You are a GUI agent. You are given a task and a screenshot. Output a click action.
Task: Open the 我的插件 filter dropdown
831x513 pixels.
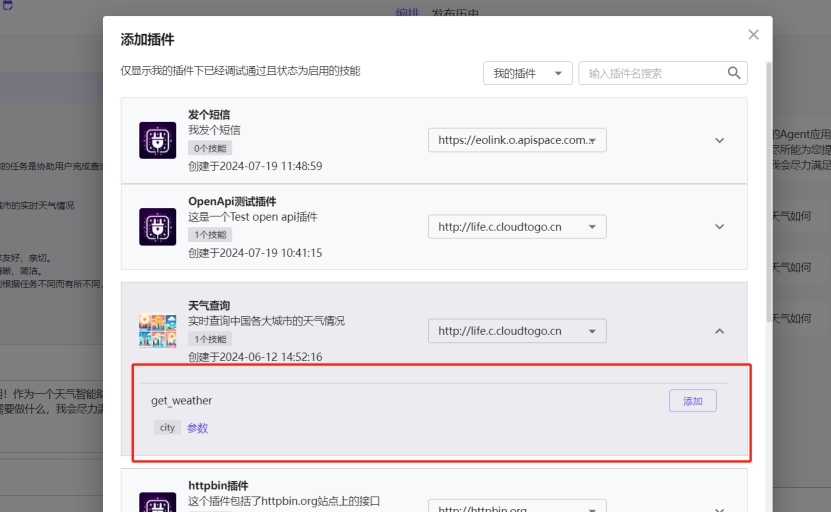click(x=527, y=73)
